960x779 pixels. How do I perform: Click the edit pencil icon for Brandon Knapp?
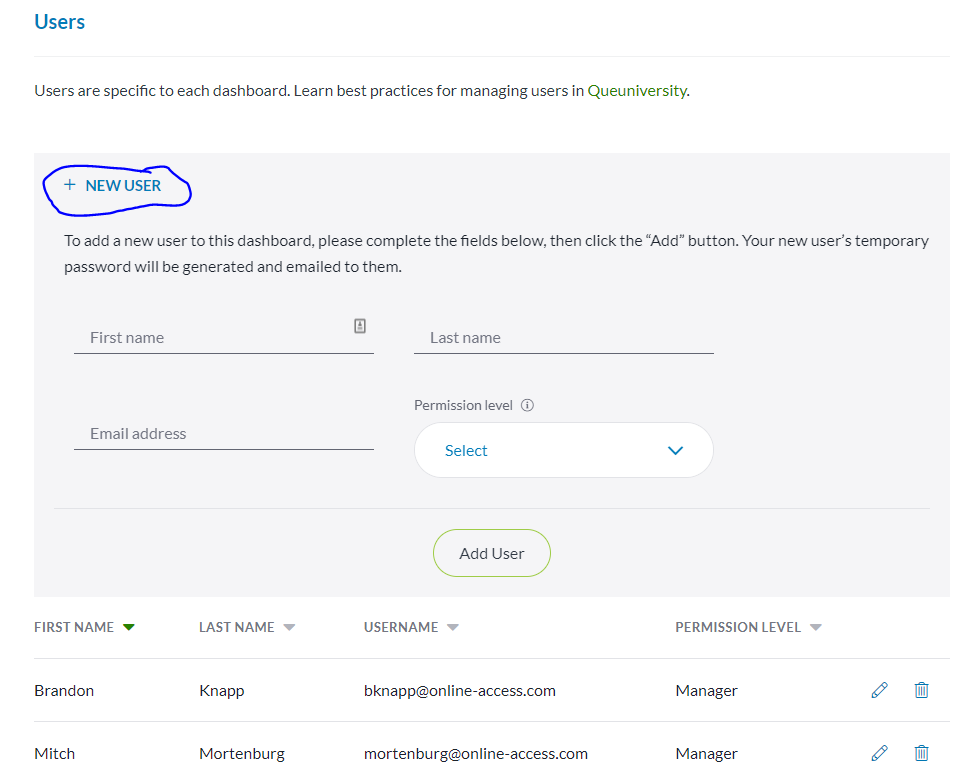pyautogui.click(x=879, y=690)
